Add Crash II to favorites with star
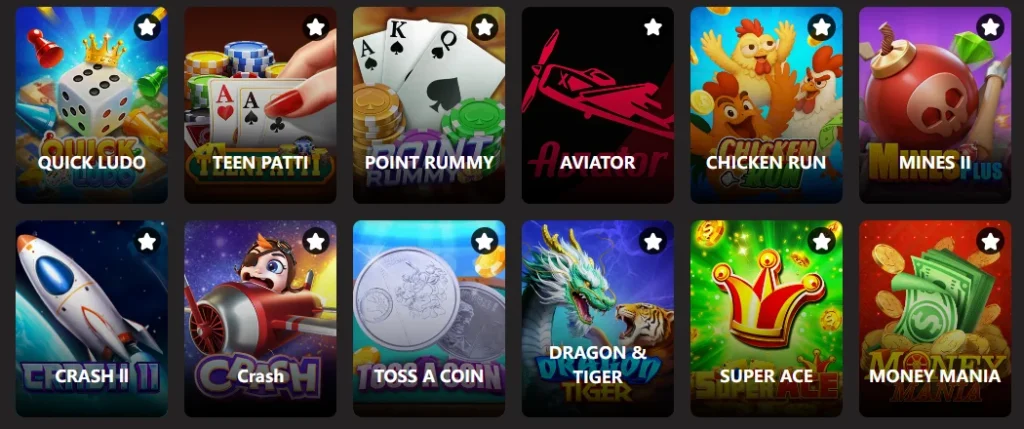The height and width of the screenshot is (429, 1024). point(147,241)
